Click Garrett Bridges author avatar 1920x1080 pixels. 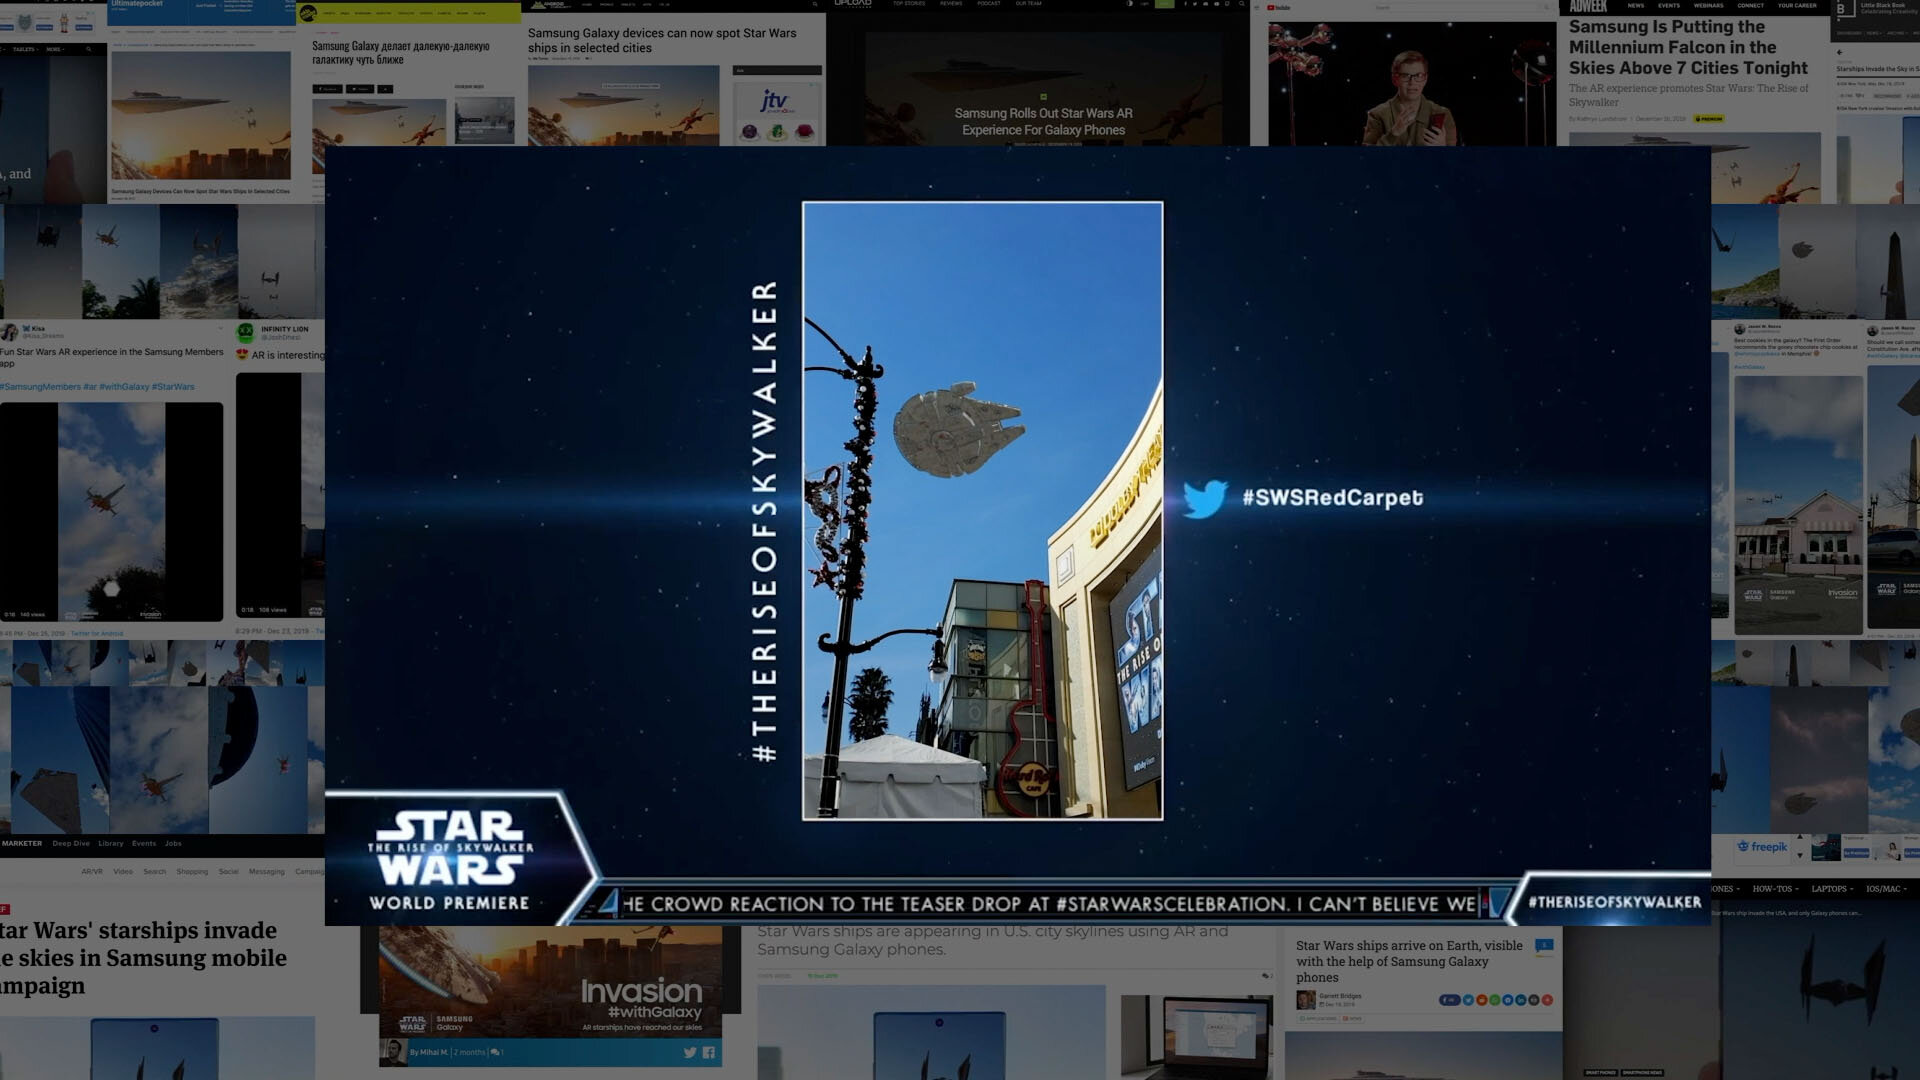click(1305, 1000)
